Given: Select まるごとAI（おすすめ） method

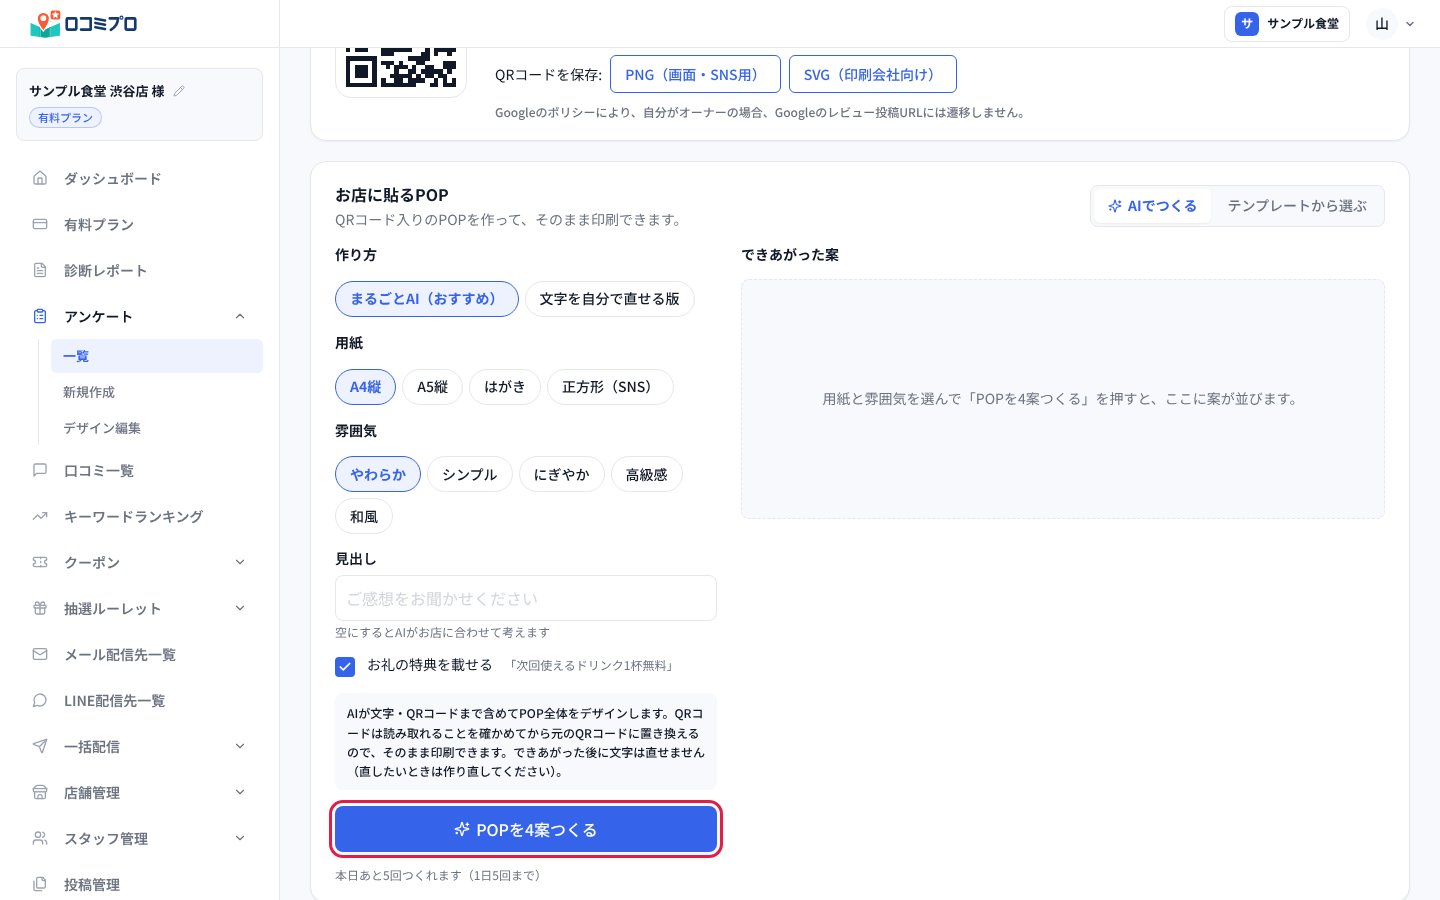Looking at the screenshot, I should [427, 299].
